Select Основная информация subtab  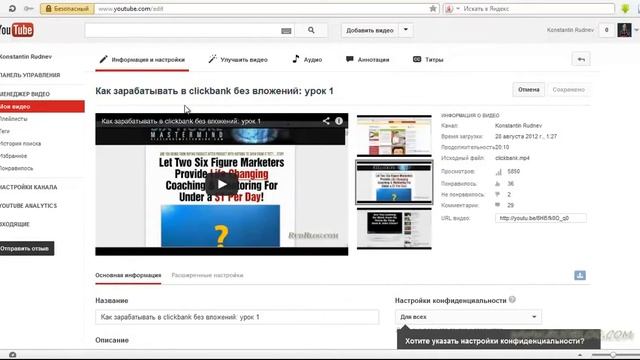tap(128, 275)
